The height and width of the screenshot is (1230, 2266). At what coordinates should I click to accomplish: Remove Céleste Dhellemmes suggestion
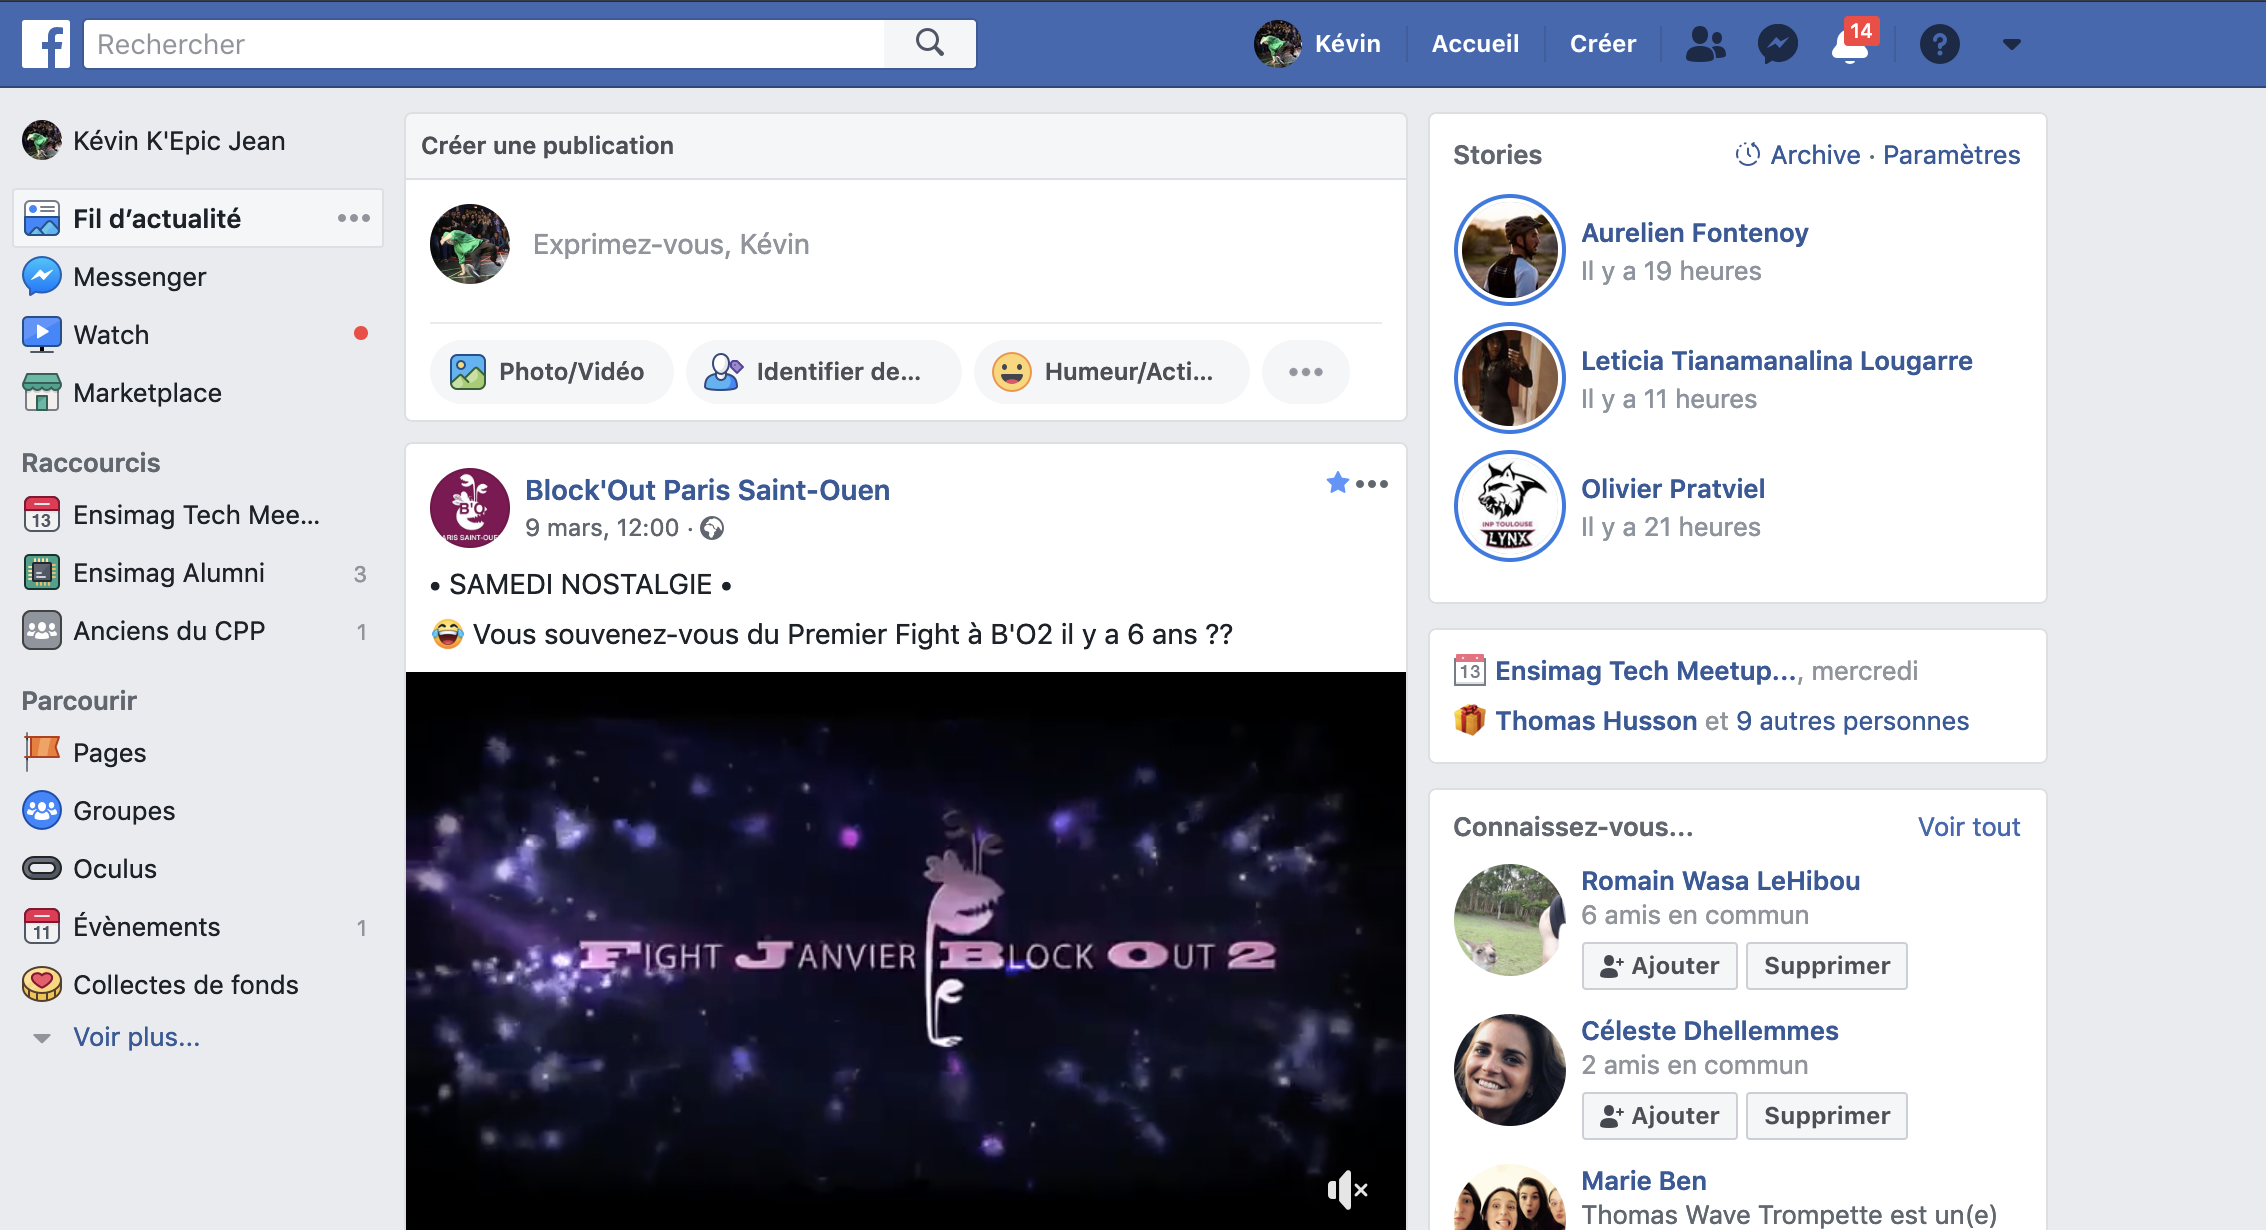click(1826, 1116)
